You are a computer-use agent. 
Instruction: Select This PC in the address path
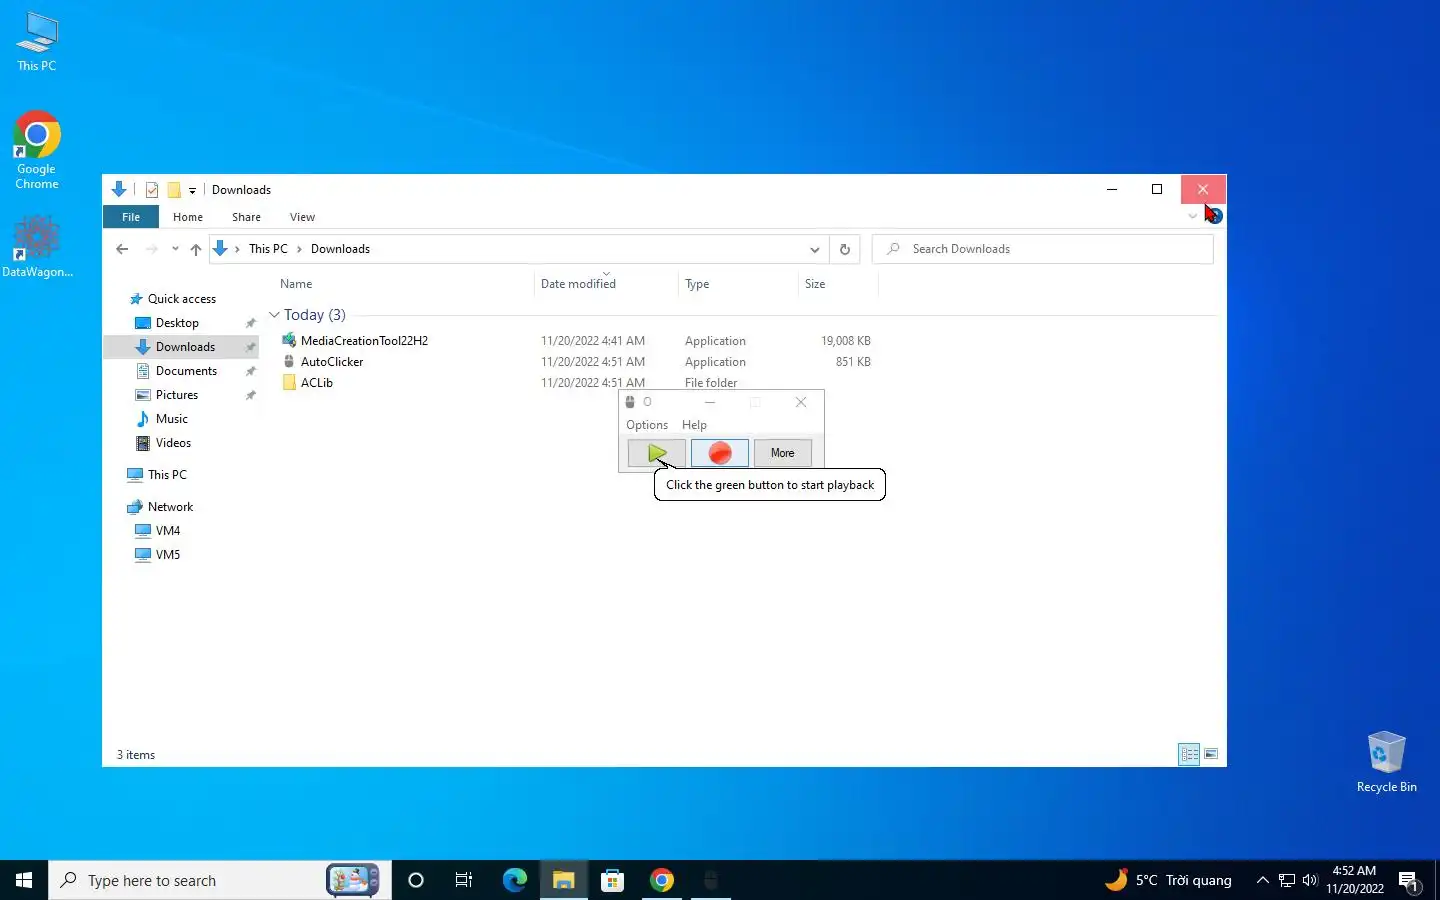tap(268, 249)
